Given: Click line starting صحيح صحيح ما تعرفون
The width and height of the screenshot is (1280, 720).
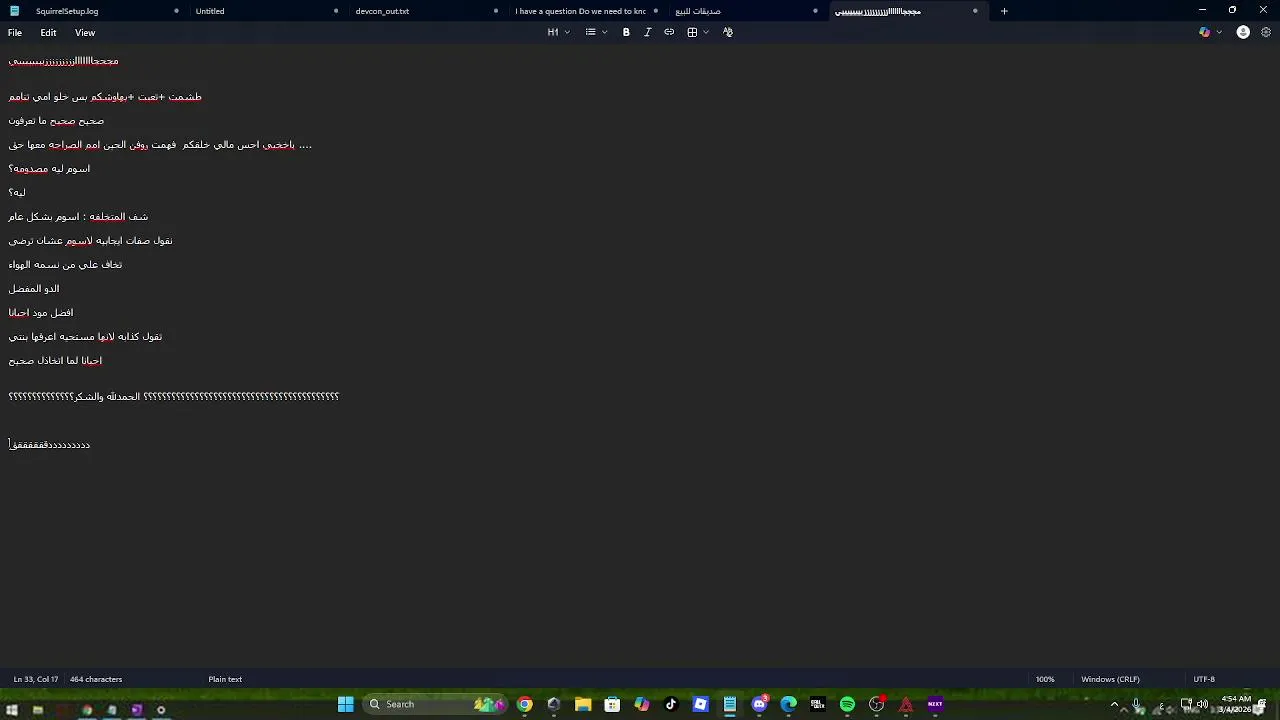Looking at the screenshot, I should pyautogui.click(x=56, y=121).
